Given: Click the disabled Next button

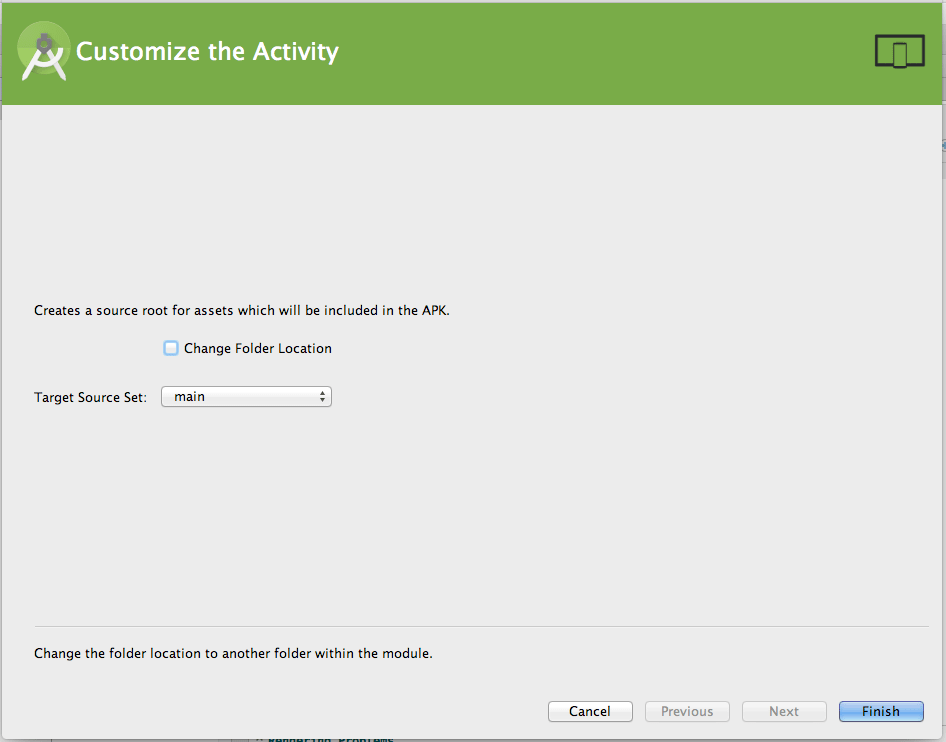Looking at the screenshot, I should point(784,711).
